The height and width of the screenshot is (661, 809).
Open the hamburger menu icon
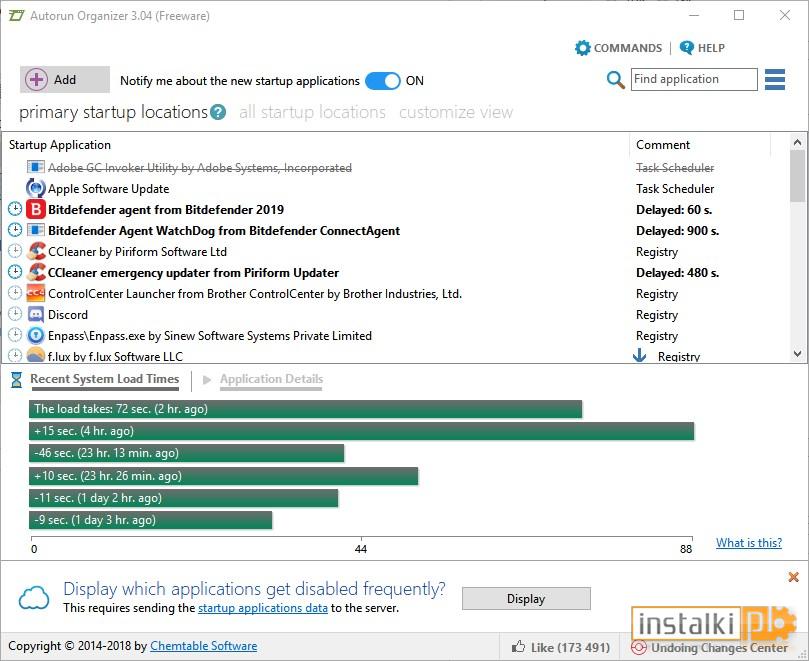click(x=774, y=79)
